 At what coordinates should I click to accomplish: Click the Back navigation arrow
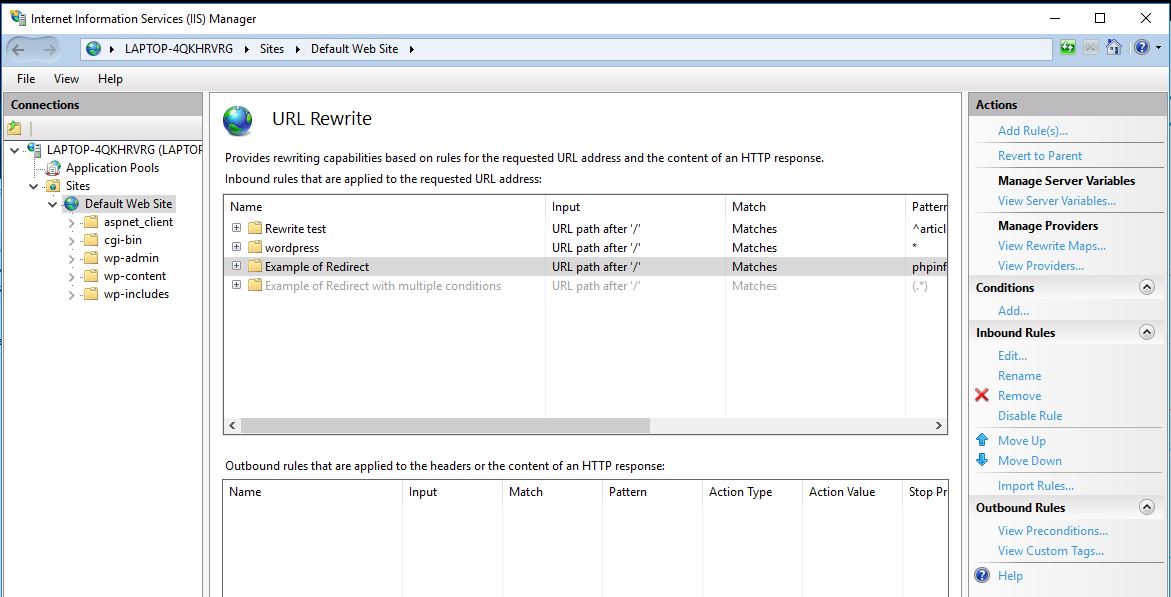pos(17,48)
